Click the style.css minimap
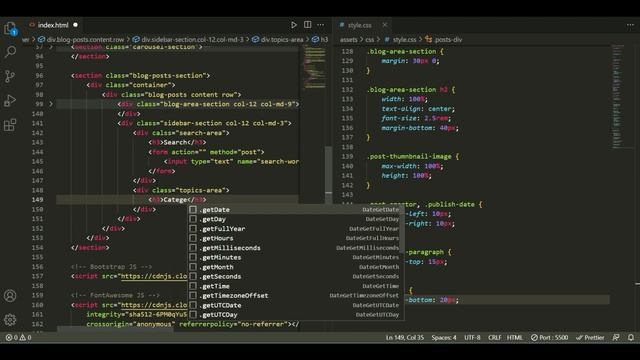The height and width of the screenshot is (360, 640). pos(618,96)
